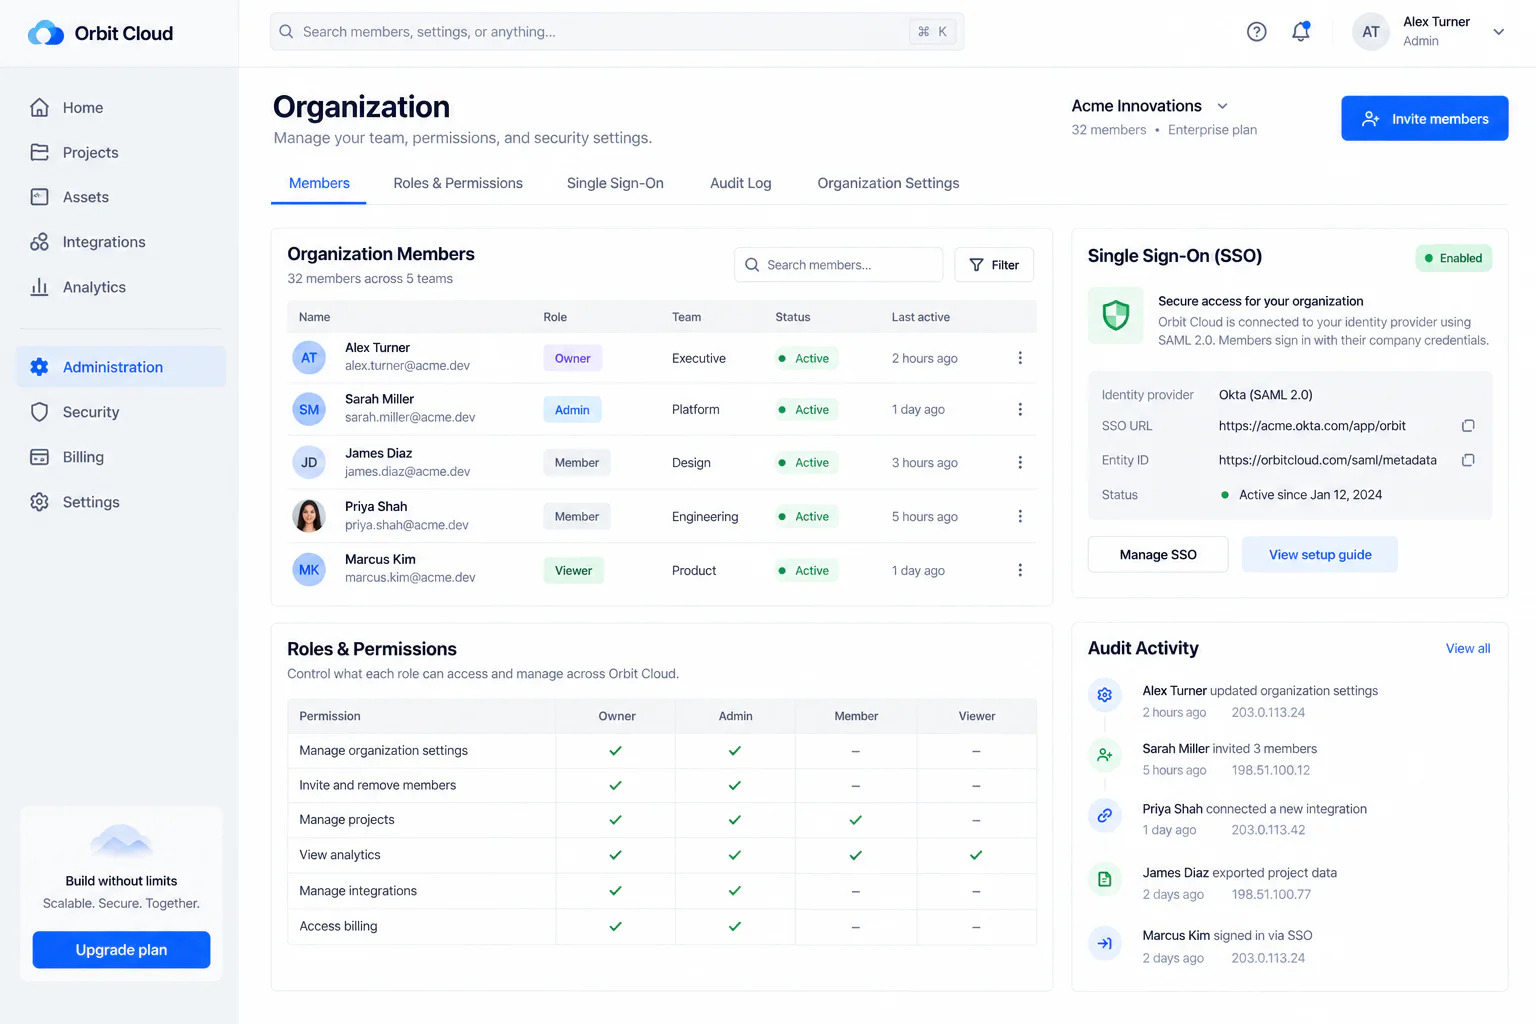Switch to the Roles & Permissions tab

458,183
